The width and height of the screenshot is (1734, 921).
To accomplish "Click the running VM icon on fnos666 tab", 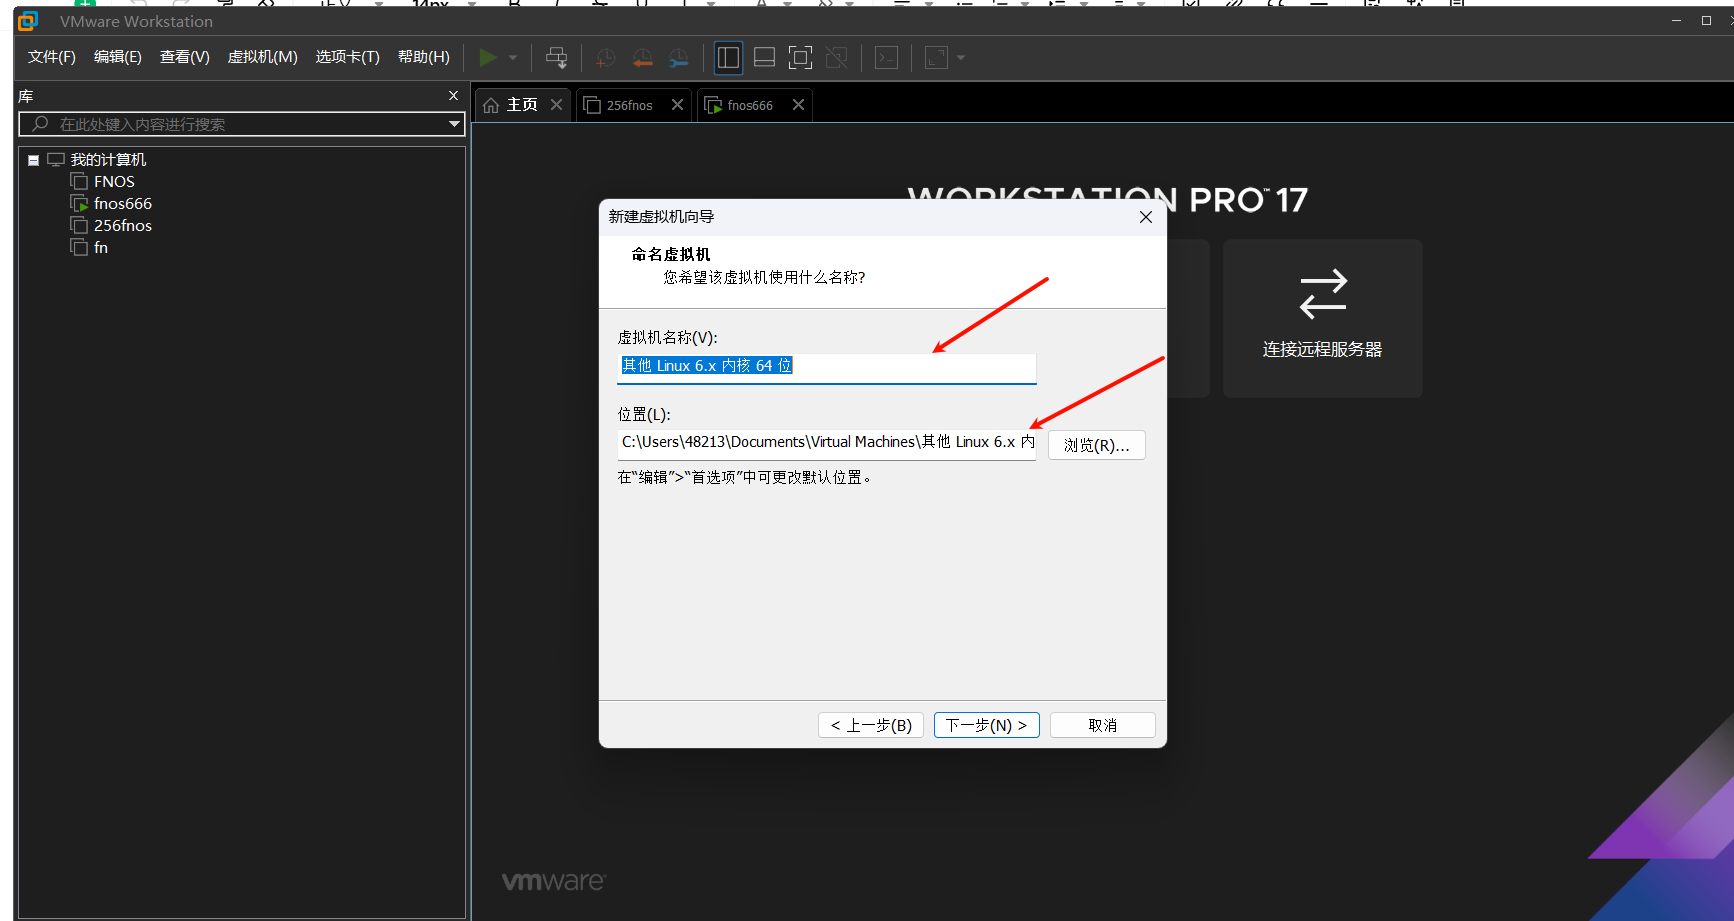I will tap(713, 105).
